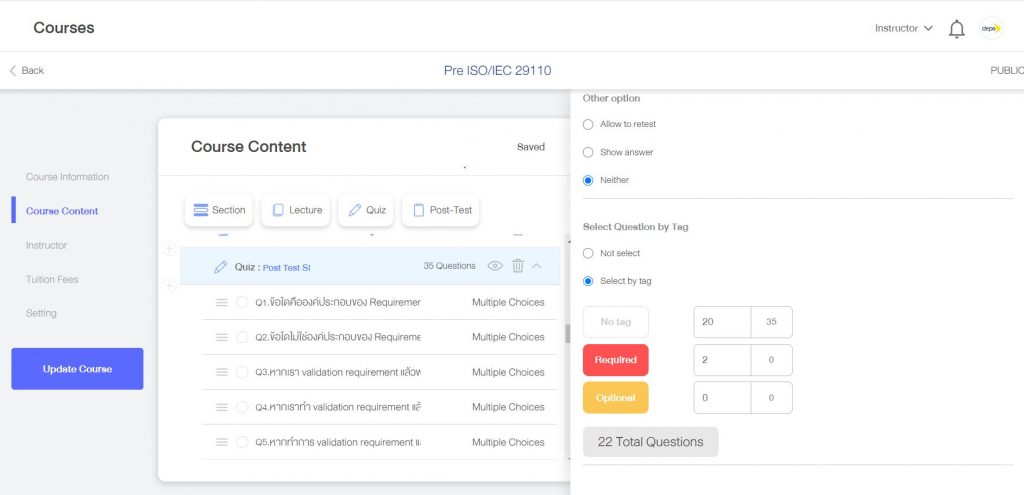This screenshot has width=1024, height=495.
Task: Choose Not select under Select Question by Tag
Action: click(x=588, y=253)
